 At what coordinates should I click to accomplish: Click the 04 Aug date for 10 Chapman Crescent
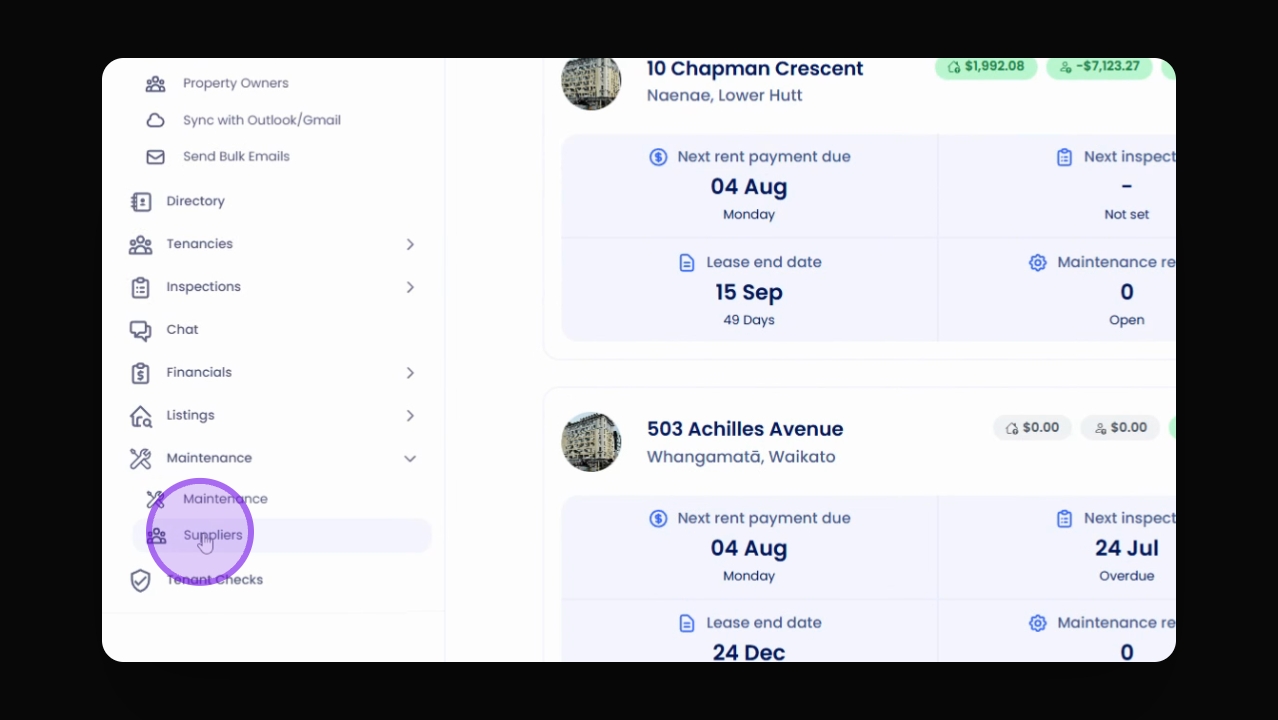coord(749,187)
